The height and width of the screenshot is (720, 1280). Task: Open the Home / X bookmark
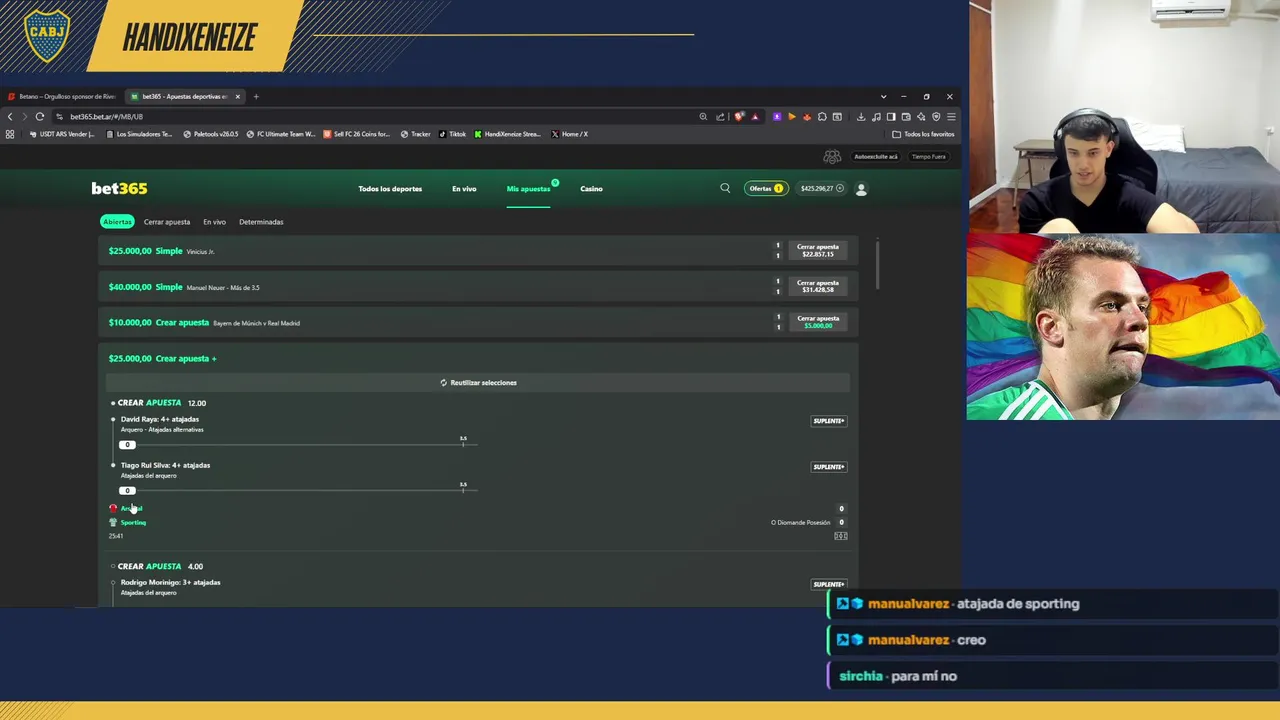pyautogui.click(x=569, y=134)
